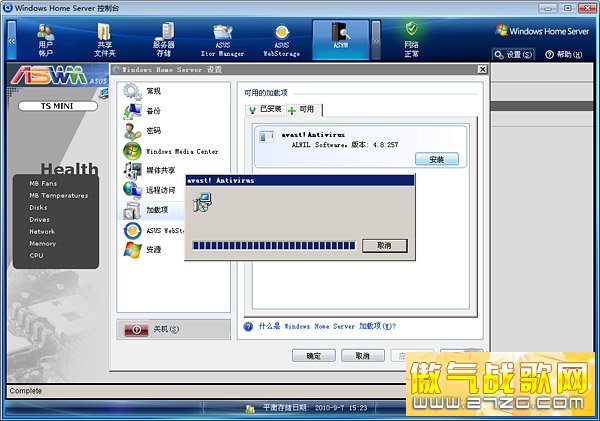Click the TS MINI server name field
This screenshot has width=600, height=421.
point(58,106)
